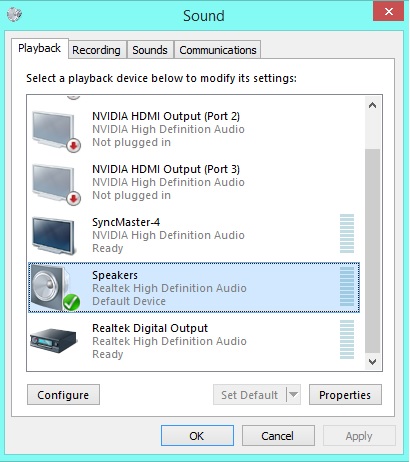Click the SyncMaster-4 volume level meter
Screen dimensions: 410x462
point(347,234)
